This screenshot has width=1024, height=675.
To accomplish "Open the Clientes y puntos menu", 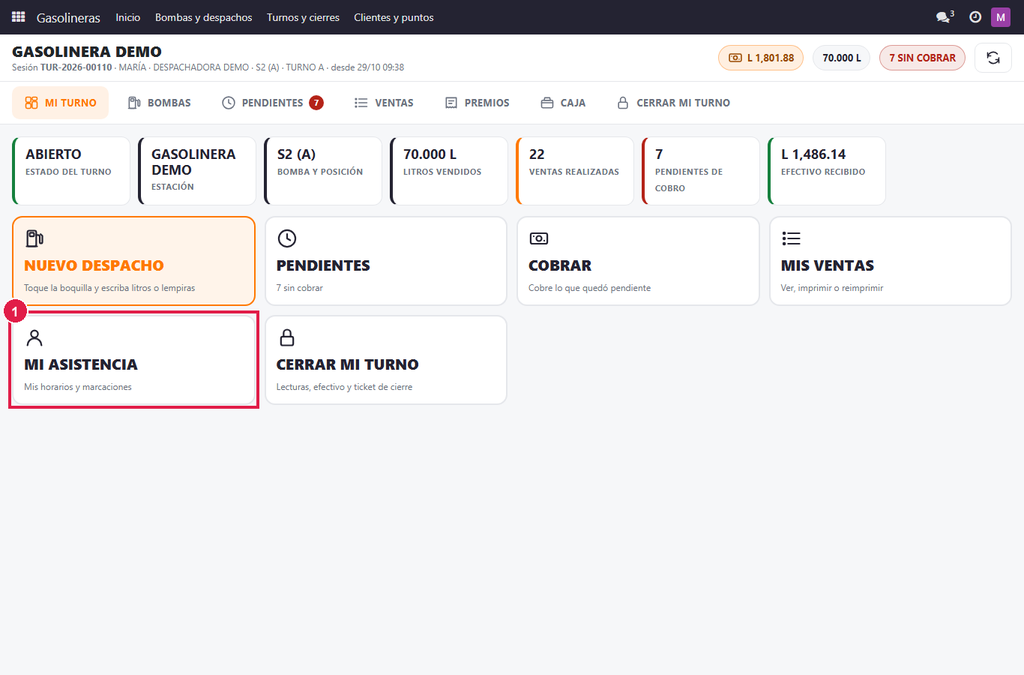I will (394, 17).
